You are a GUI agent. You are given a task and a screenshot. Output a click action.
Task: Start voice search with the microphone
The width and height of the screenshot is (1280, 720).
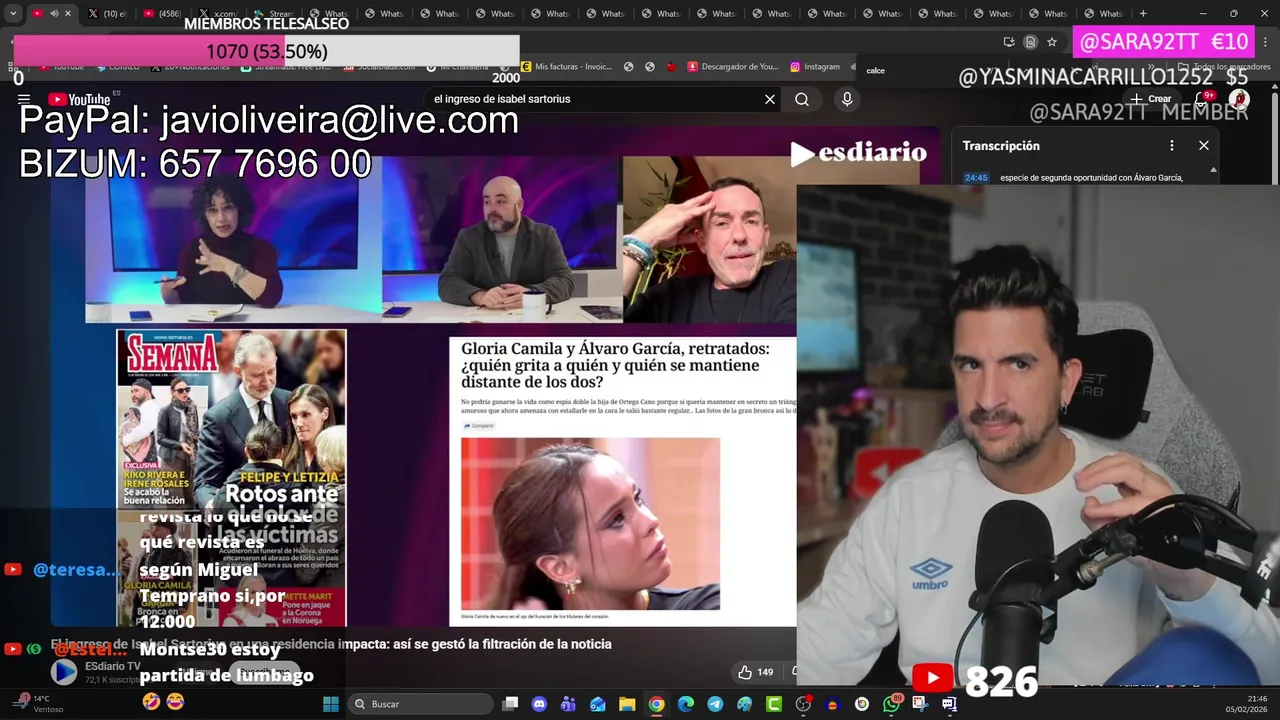847,99
